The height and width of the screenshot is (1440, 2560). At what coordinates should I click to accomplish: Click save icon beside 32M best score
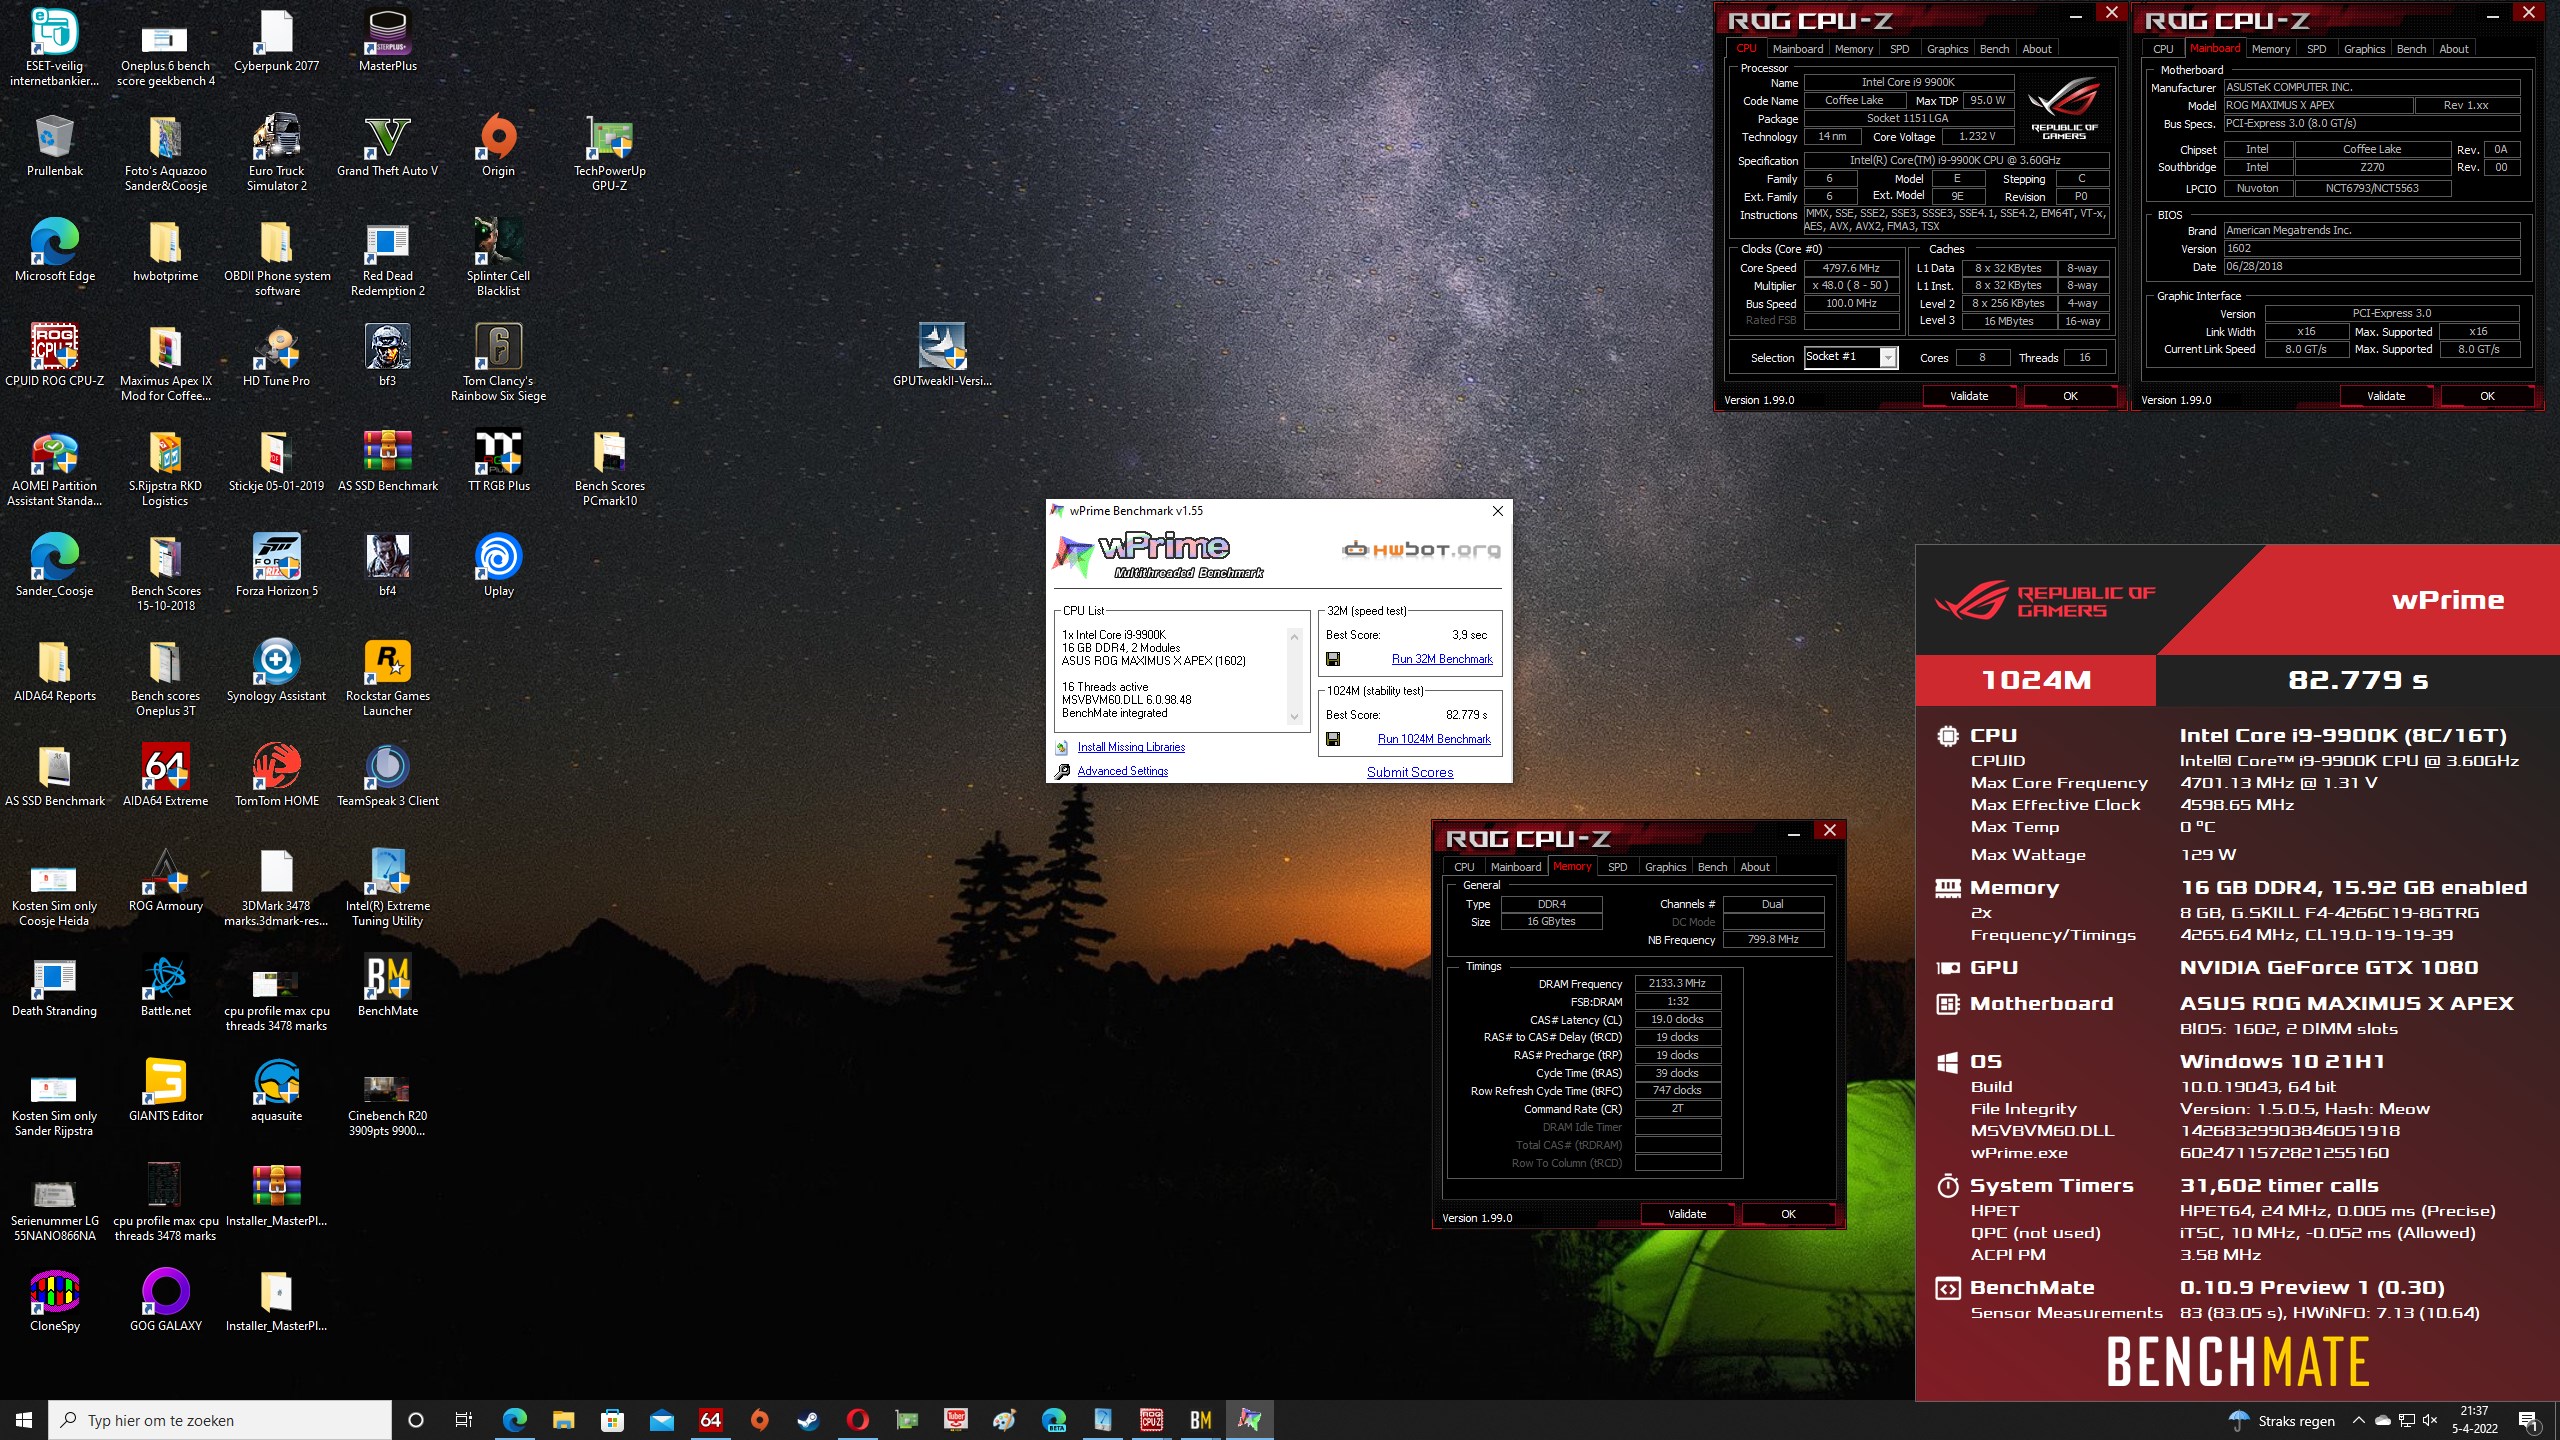point(1333,659)
